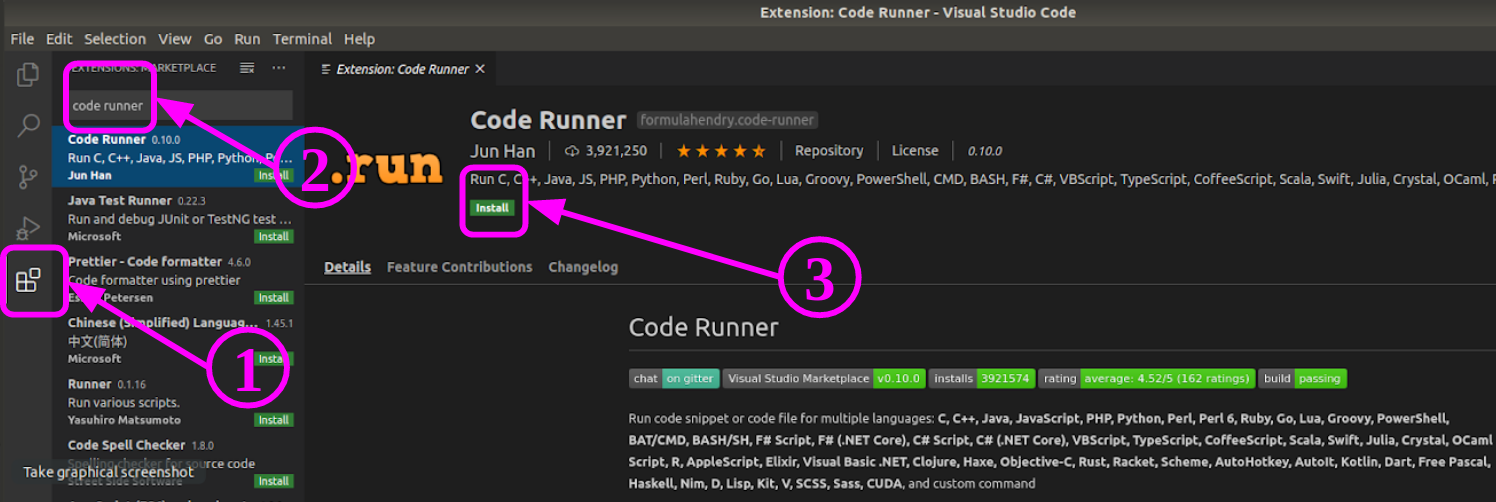
Task: Switch to the Feature Contributions tab
Action: [x=459, y=267]
